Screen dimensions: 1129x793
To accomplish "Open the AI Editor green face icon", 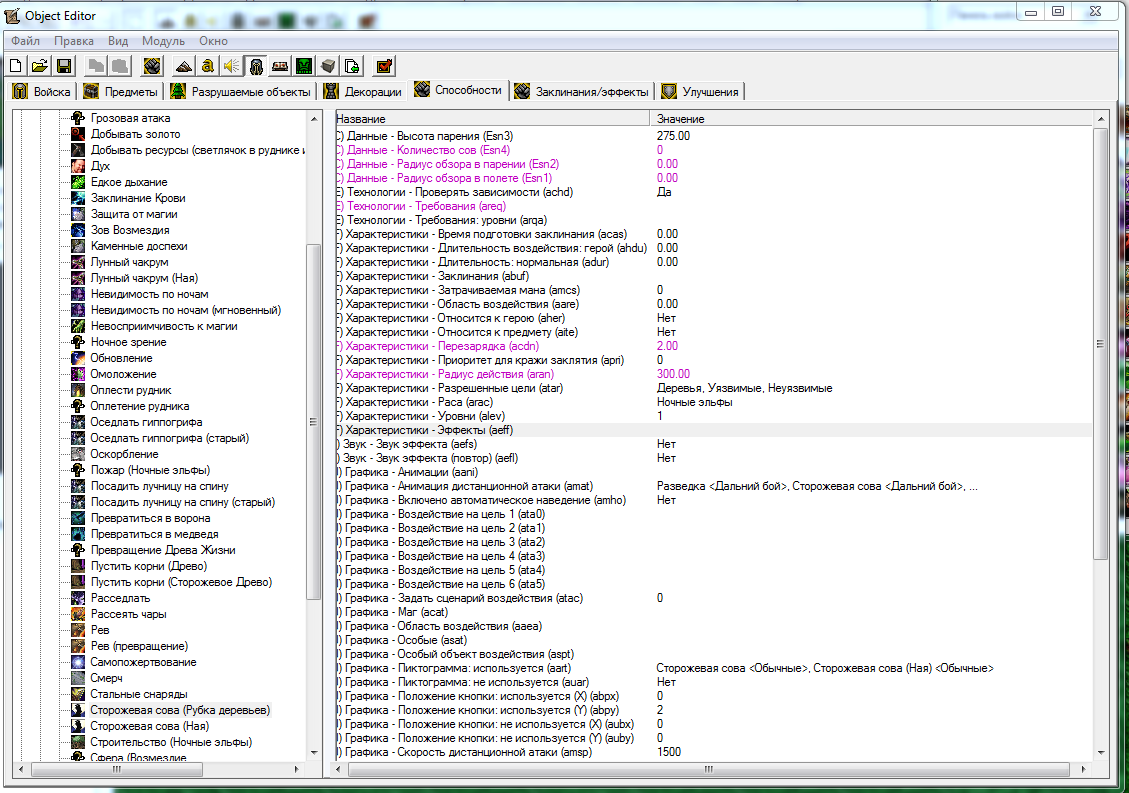I will [x=303, y=66].
